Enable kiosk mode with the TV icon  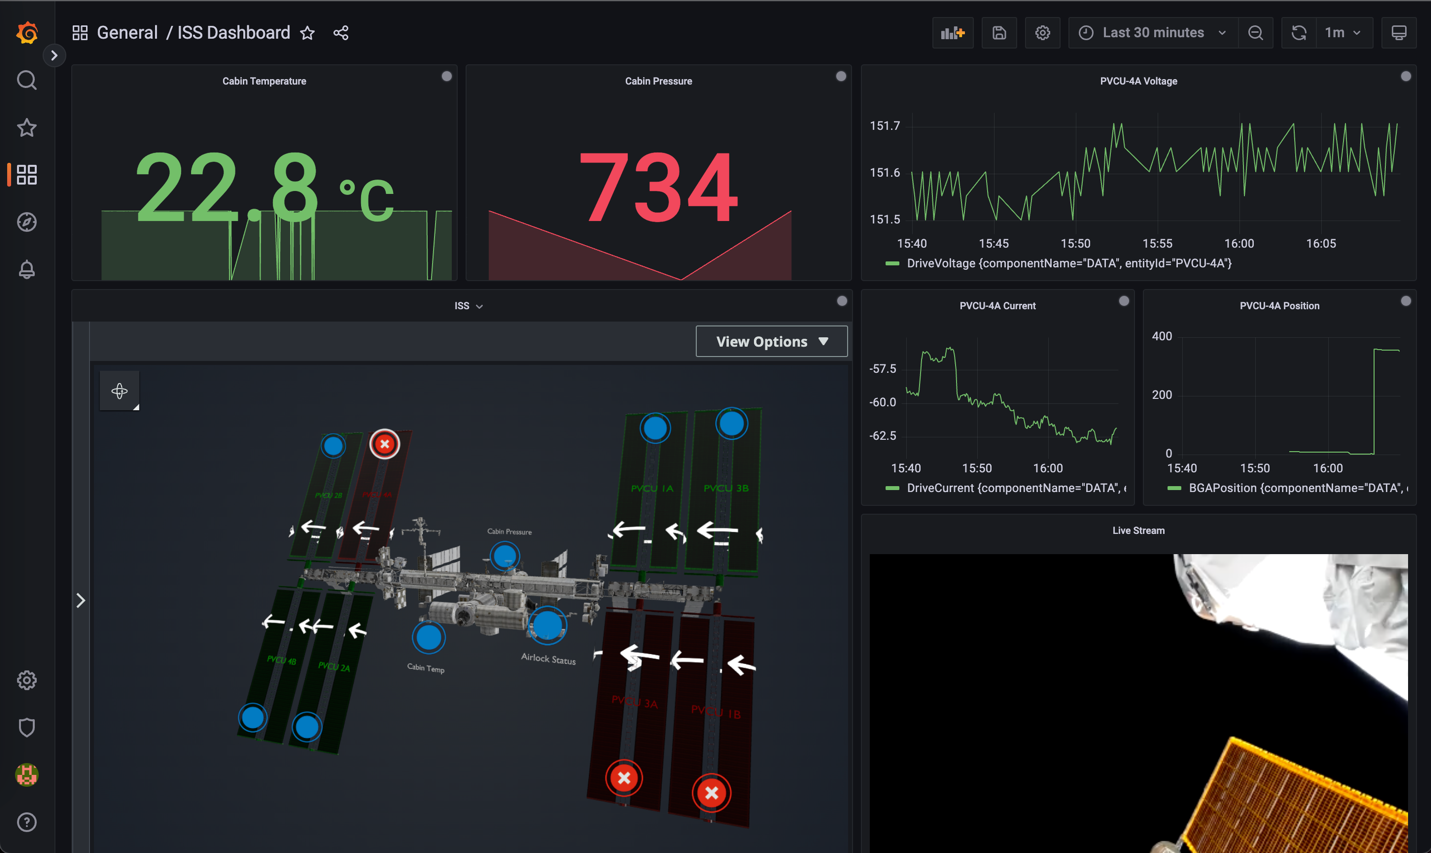pos(1398,32)
